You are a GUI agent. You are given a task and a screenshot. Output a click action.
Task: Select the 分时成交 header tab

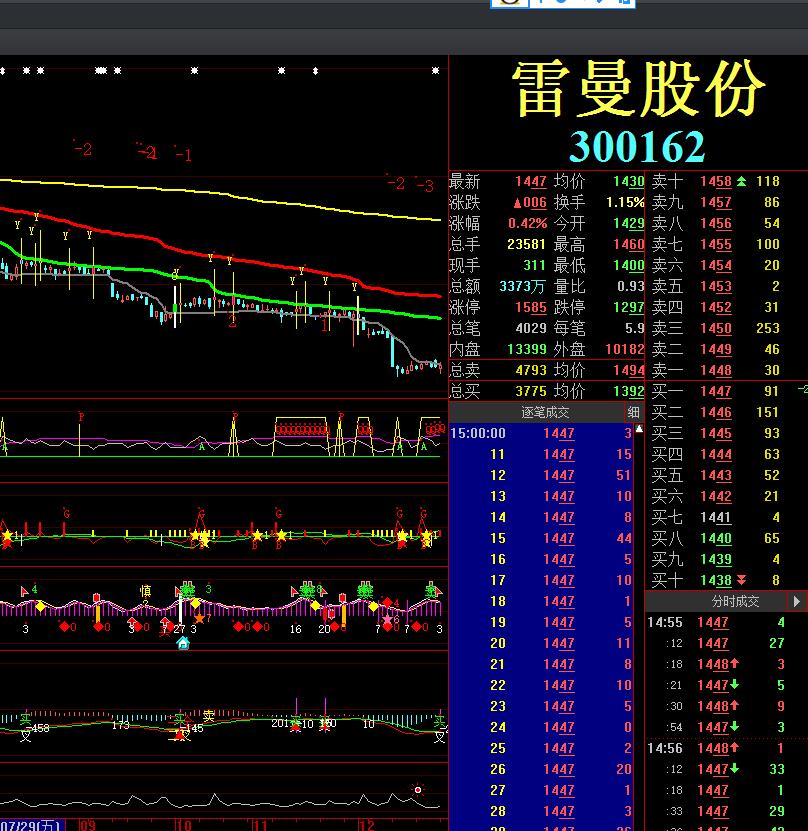[x=735, y=601]
